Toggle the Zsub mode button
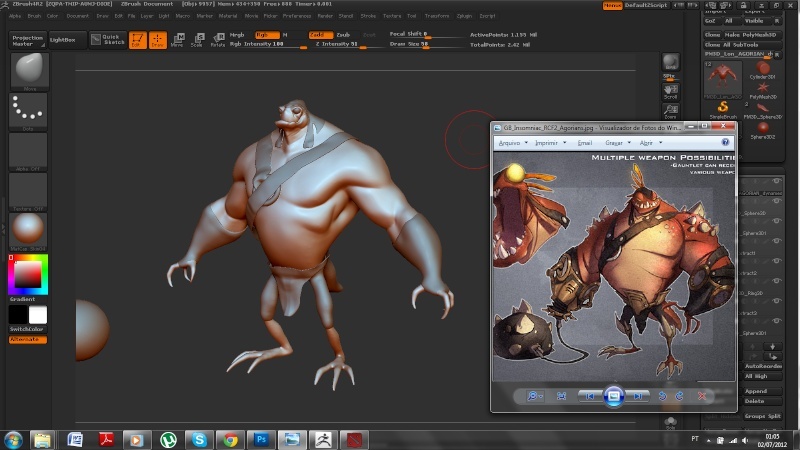This screenshot has height=450, width=800. [343, 35]
